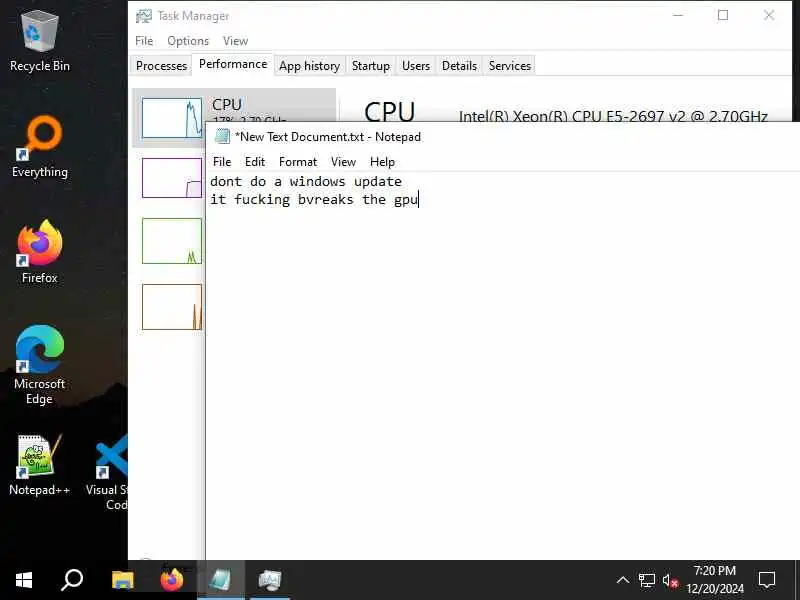The image size is (800, 600).
Task: Click the Notepad title bar icon
Action: [222, 136]
